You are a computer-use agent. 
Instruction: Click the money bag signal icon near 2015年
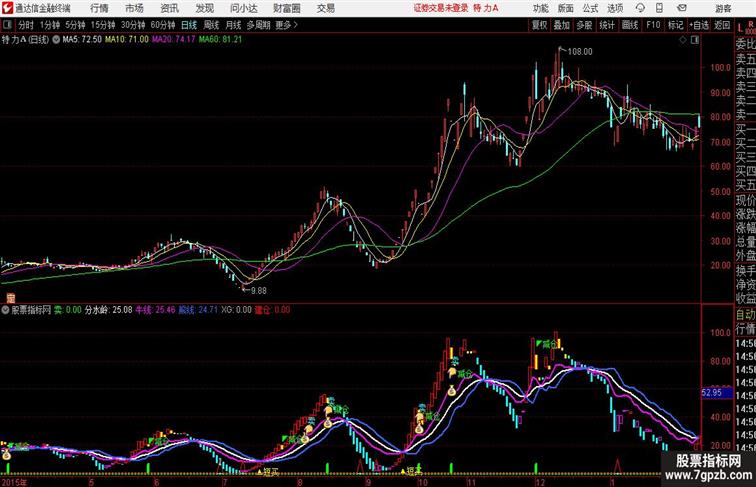click(x=6, y=455)
